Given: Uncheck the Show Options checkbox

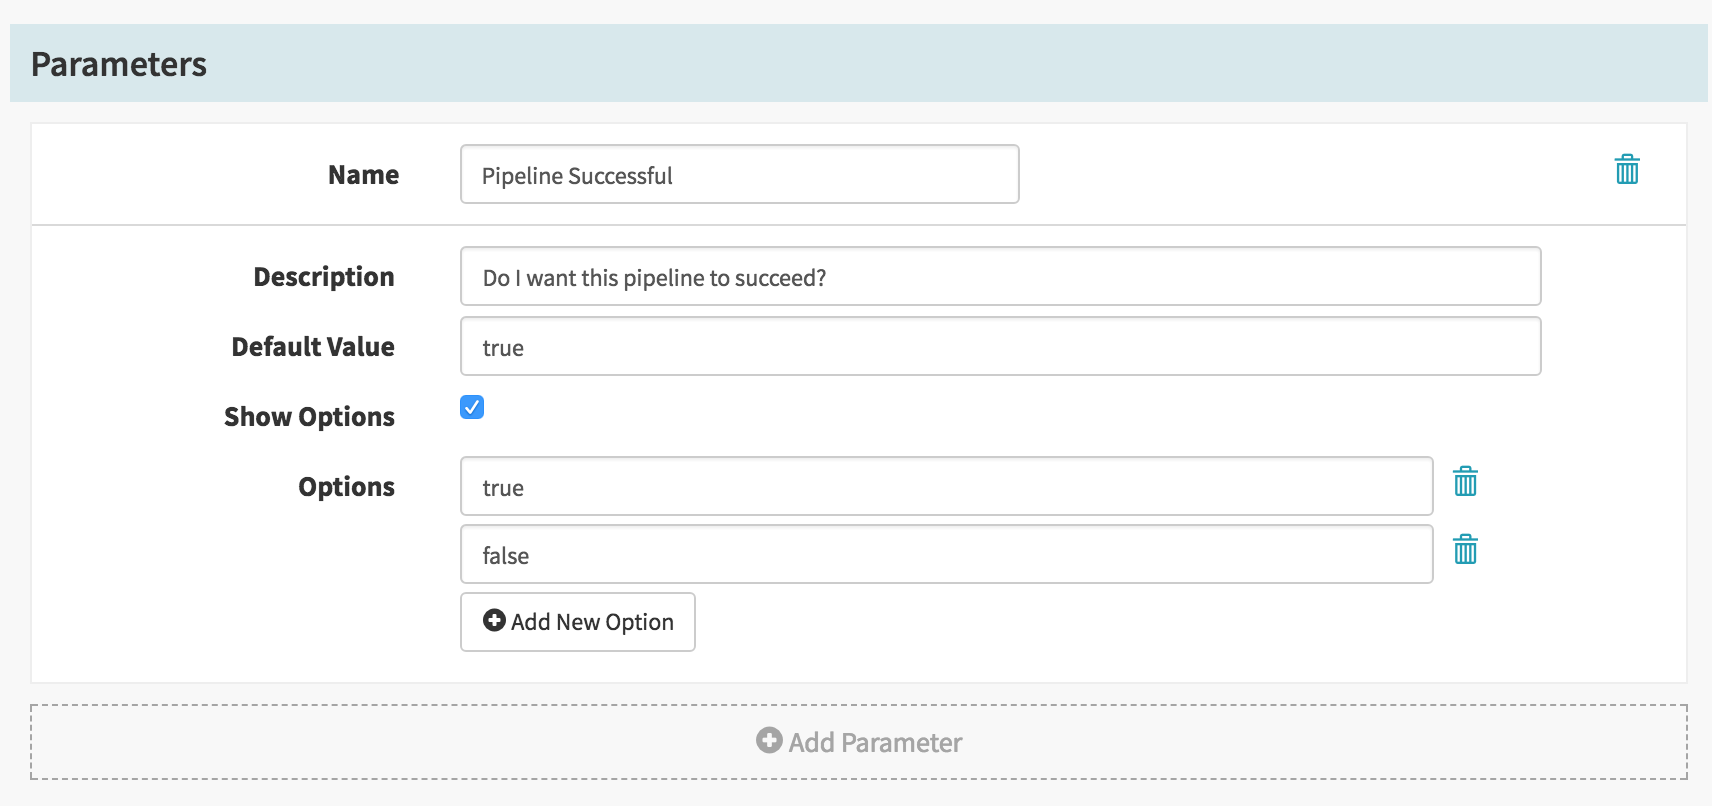Looking at the screenshot, I should (x=472, y=407).
